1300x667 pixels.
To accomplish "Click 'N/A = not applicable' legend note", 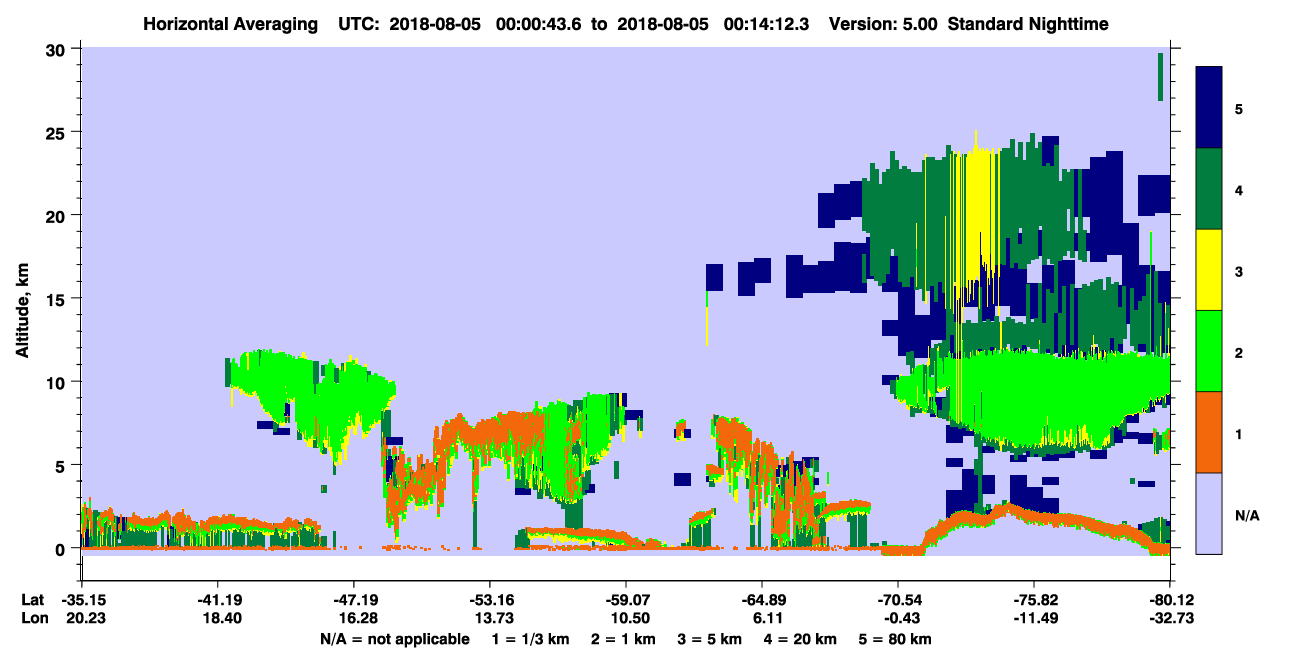I will point(395,639).
